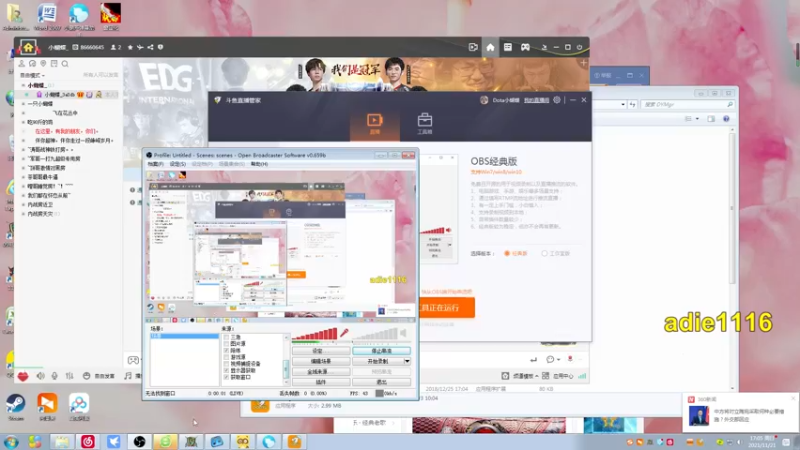Select the 经典版 radio button

pos(507,254)
